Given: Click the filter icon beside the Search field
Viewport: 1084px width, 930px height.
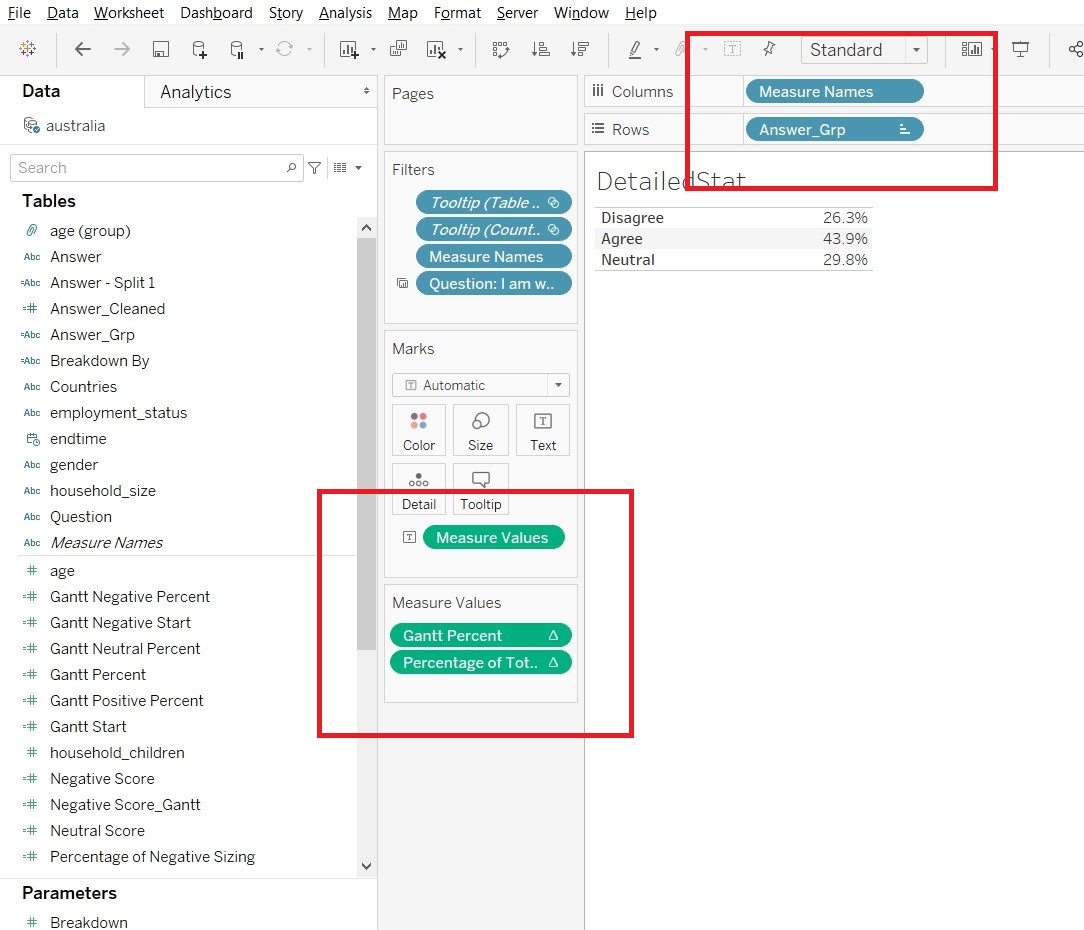Looking at the screenshot, I should click(314, 168).
